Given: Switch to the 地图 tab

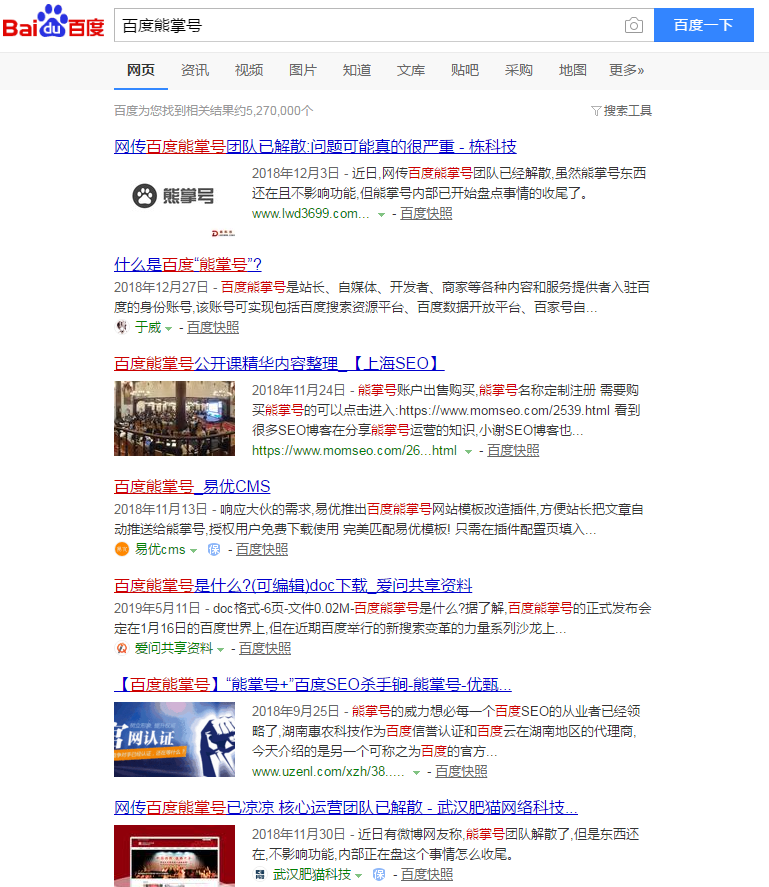Looking at the screenshot, I should 573,70.
